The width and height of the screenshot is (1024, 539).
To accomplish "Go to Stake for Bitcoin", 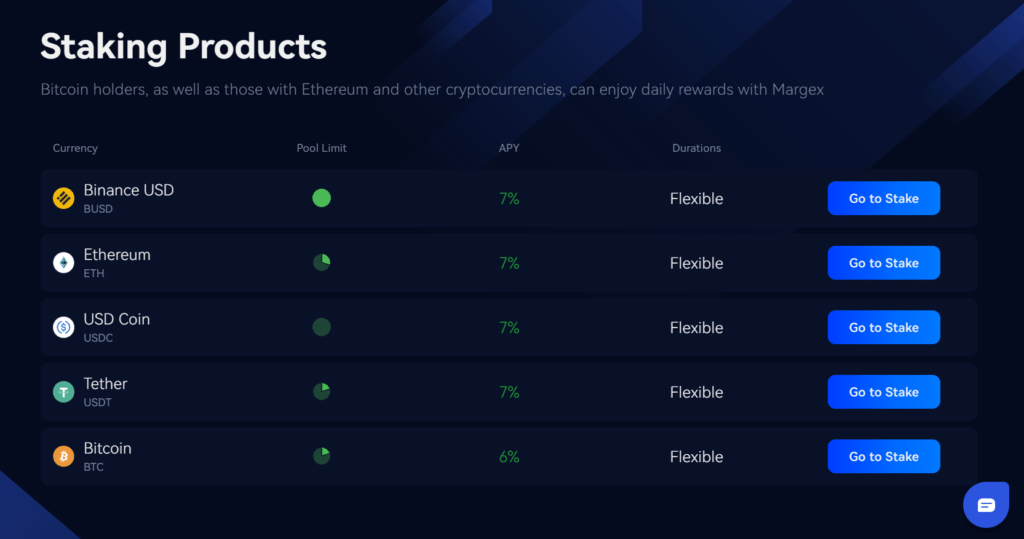I will tap(884, 456).
